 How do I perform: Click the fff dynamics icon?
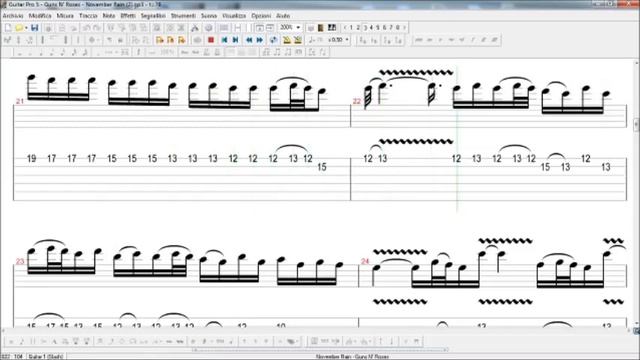494,40
